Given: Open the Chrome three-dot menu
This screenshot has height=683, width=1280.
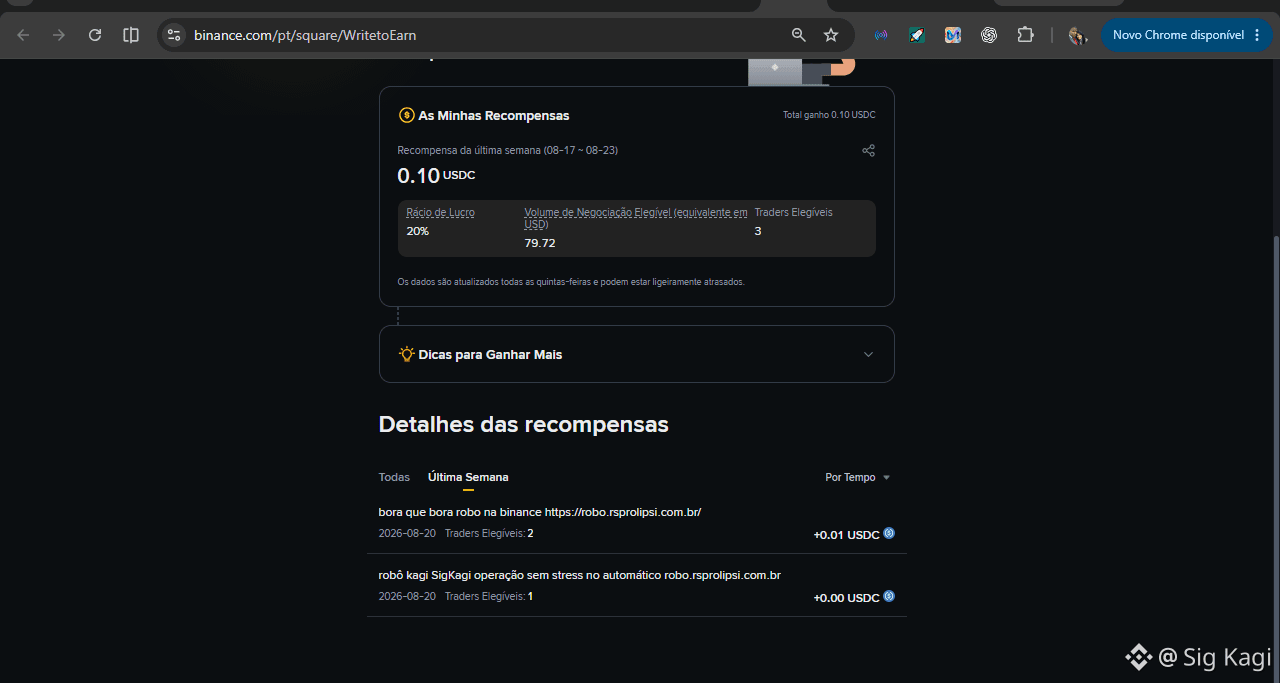Looking at the screenshot, I should pos(1257,35).
